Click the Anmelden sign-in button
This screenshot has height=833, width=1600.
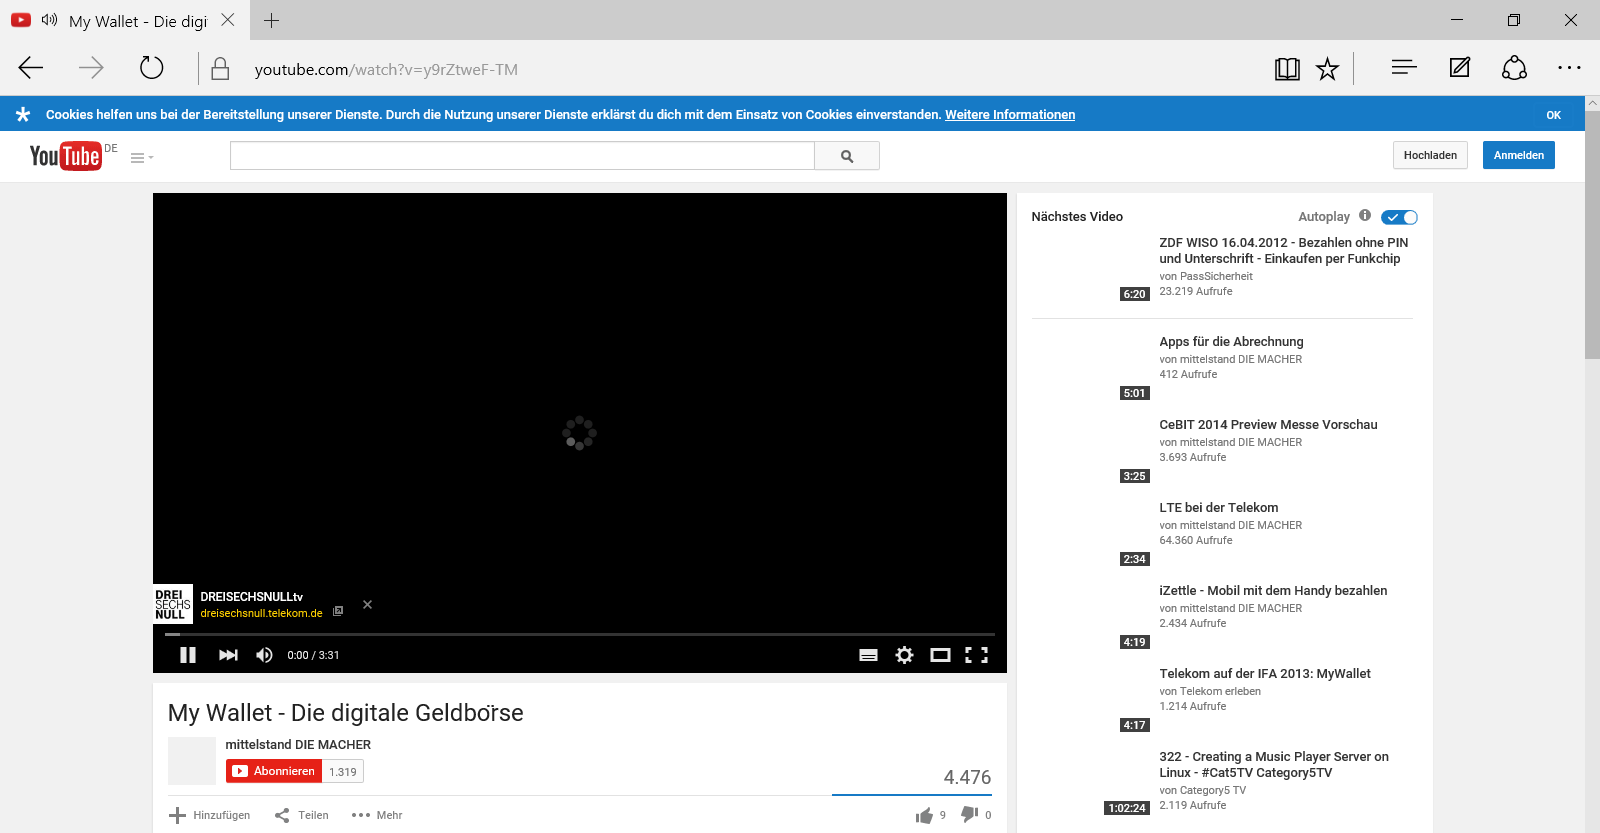(x=1518, y=155)
